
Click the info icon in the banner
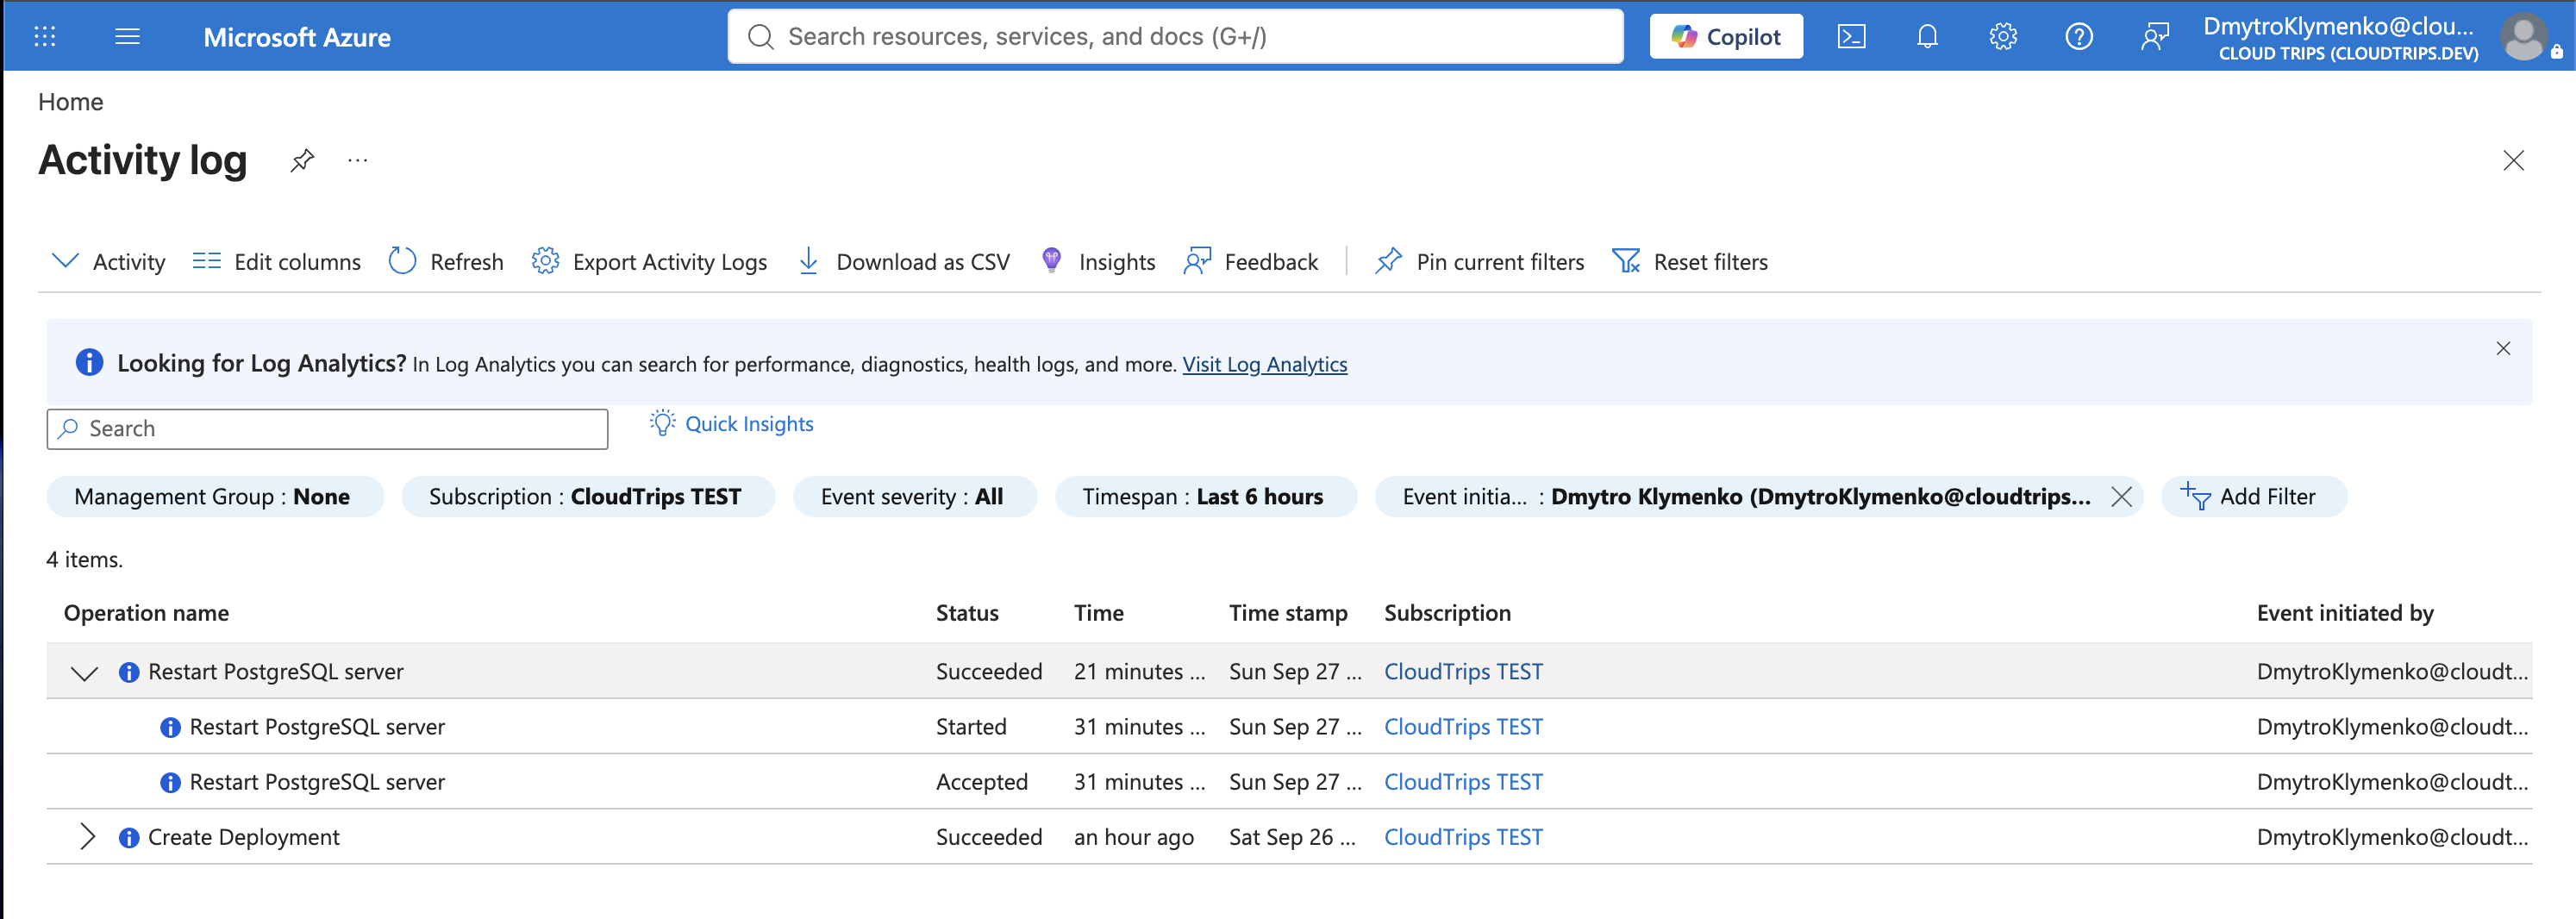point(89,362)
